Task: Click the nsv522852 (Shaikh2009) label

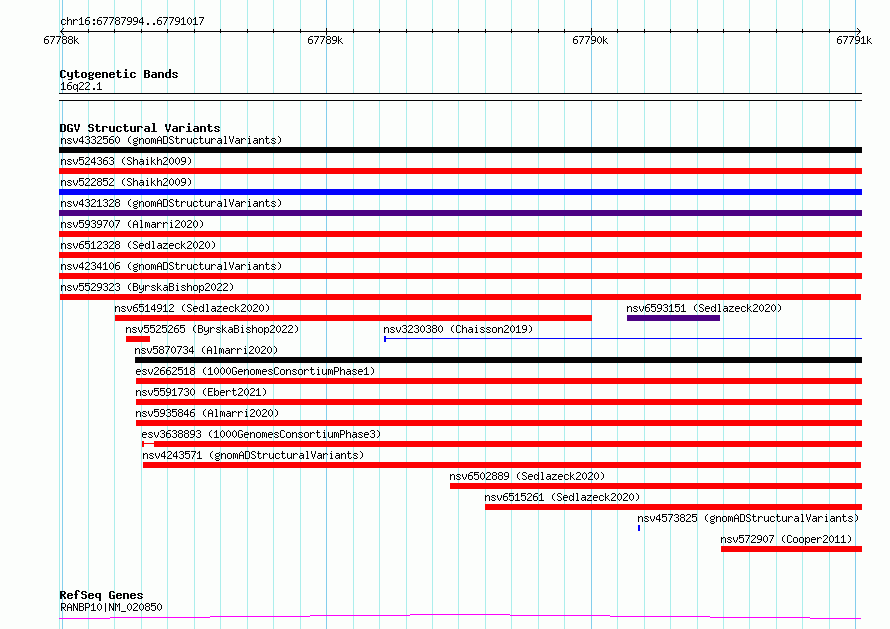Action: tap(126, 182)
